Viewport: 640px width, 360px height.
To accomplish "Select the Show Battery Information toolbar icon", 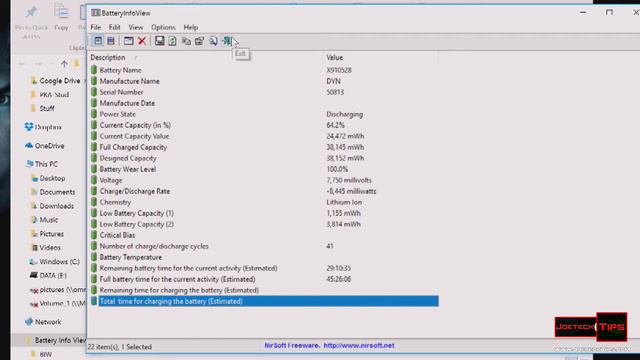I will [98, 40].
